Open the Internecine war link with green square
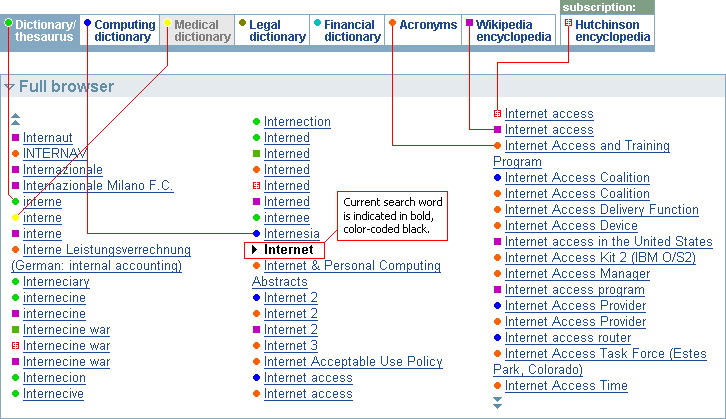The width and height of the screenshot is (726, 419). [x=67, y=330]
